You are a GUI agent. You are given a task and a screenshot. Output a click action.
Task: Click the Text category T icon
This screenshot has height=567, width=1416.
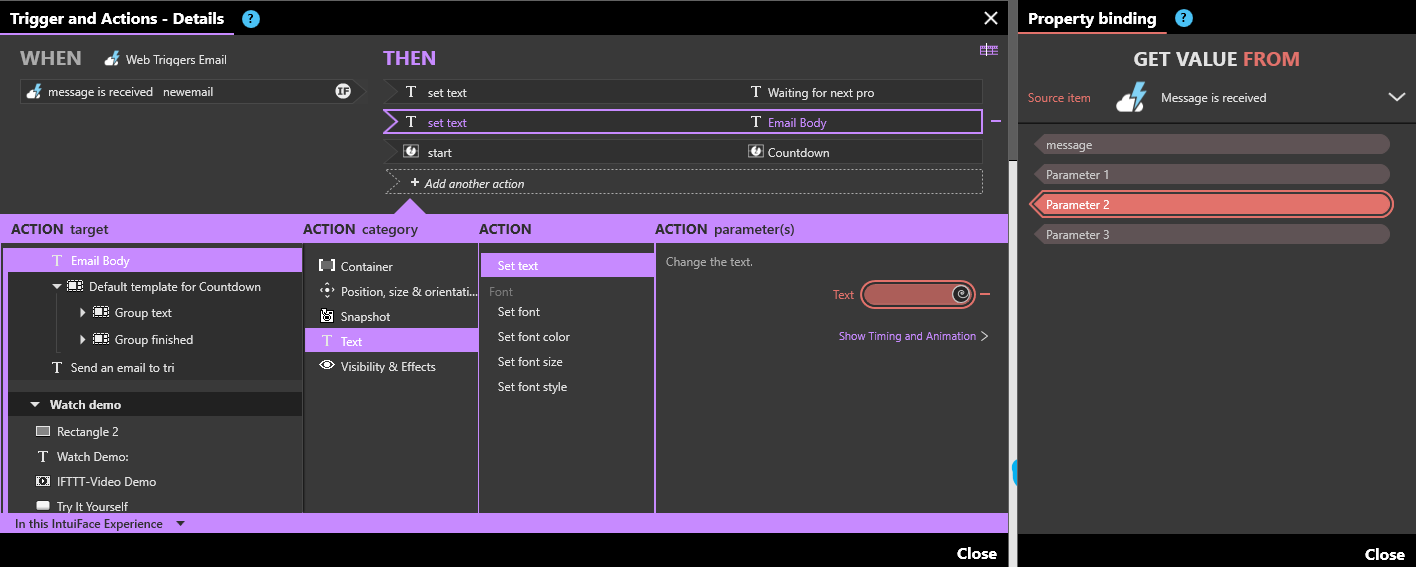pyautogui.click(x=326, y=341)
